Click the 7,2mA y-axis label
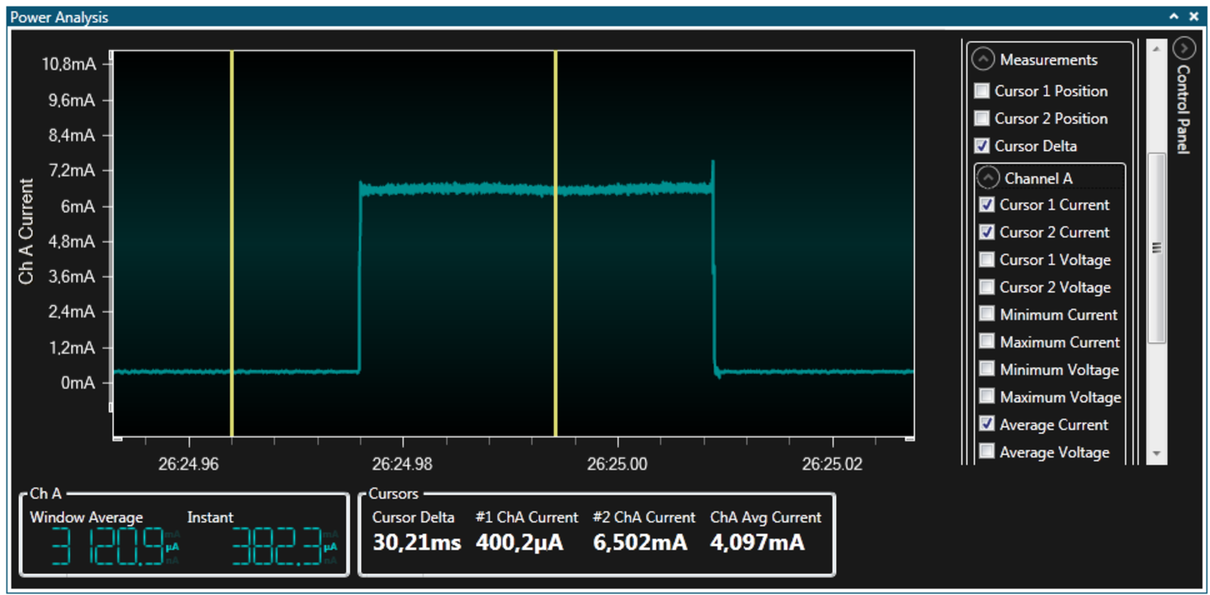 pyautogui.click(x=70, y=170)
